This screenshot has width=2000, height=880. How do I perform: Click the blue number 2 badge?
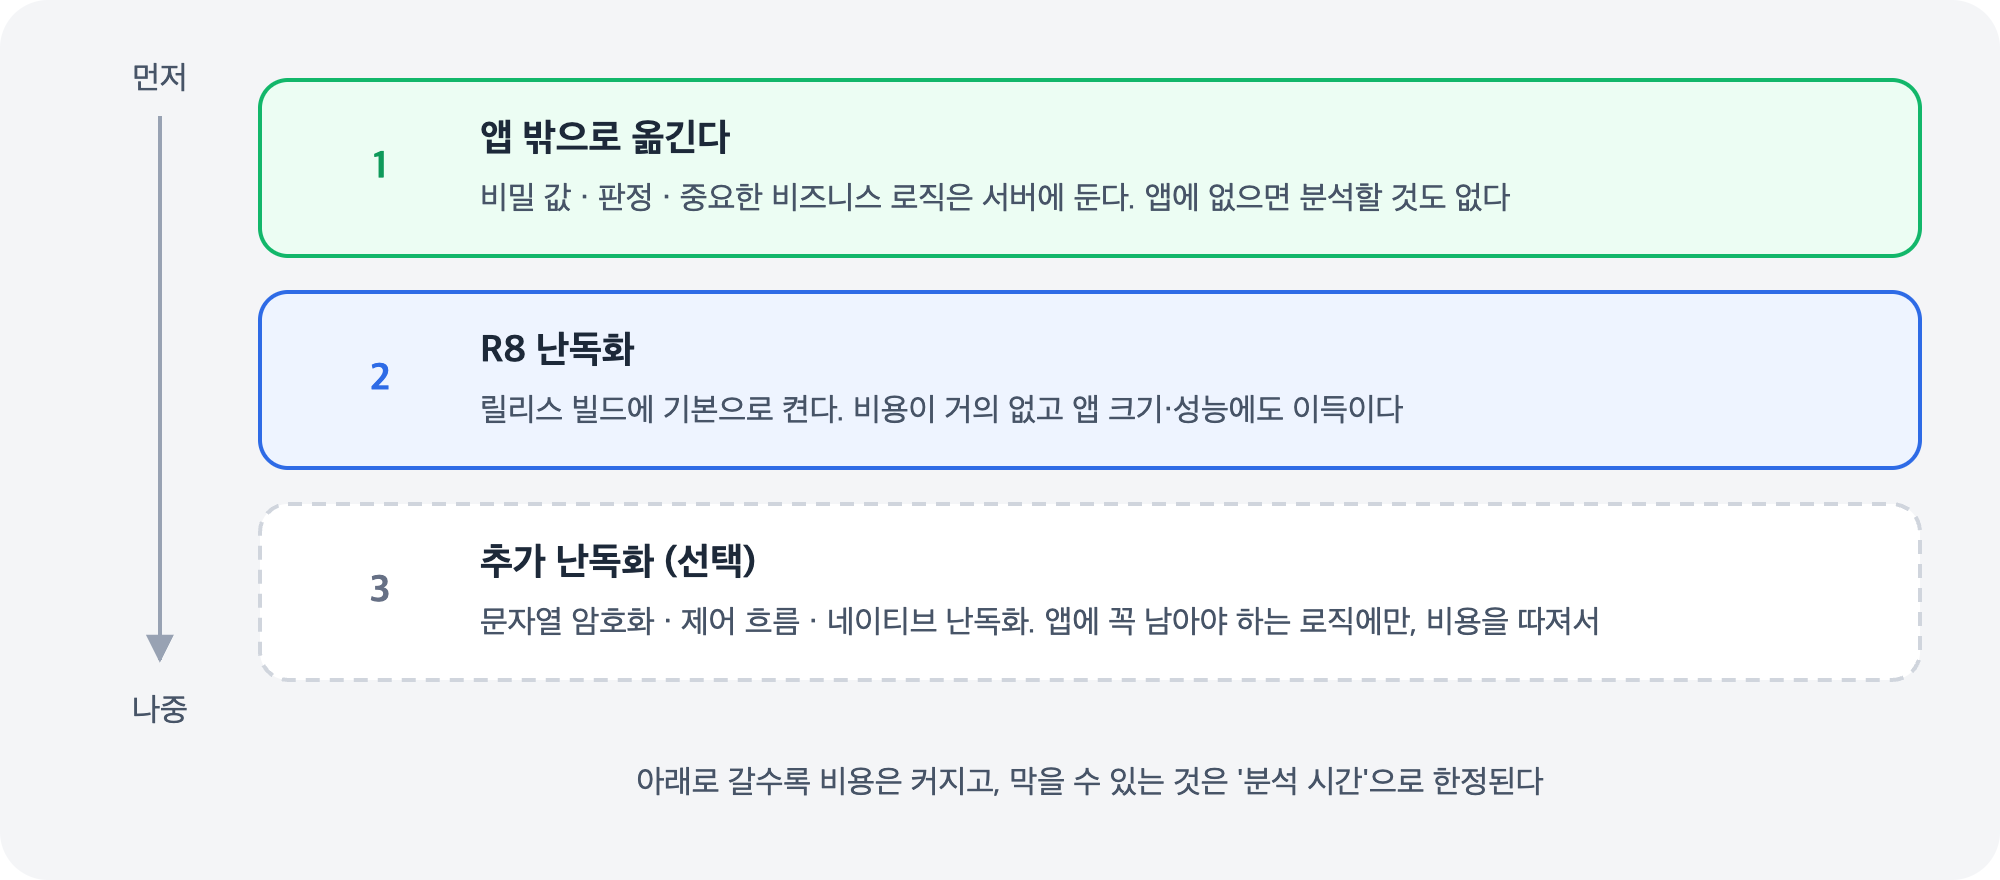pos(380,377)
